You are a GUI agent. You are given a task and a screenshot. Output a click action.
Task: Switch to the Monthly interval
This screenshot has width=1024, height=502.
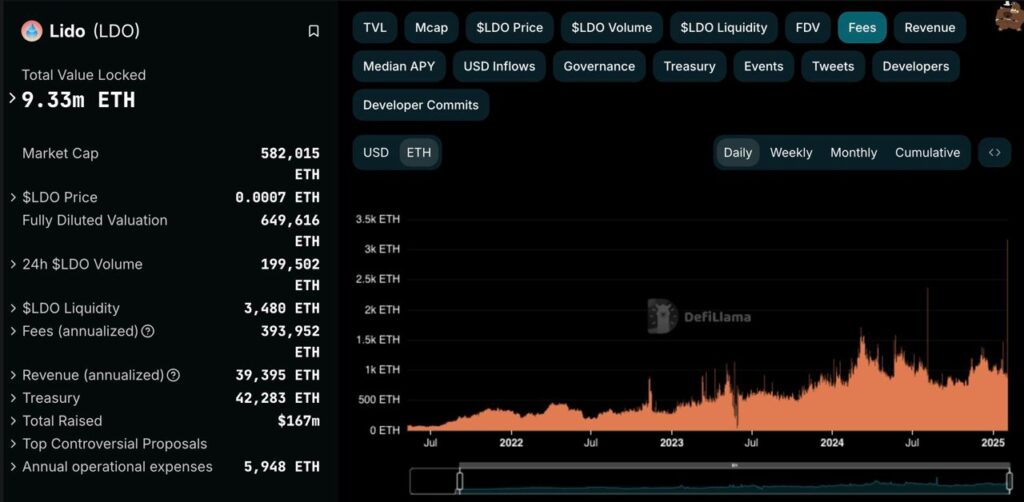(x=854, y=153)
